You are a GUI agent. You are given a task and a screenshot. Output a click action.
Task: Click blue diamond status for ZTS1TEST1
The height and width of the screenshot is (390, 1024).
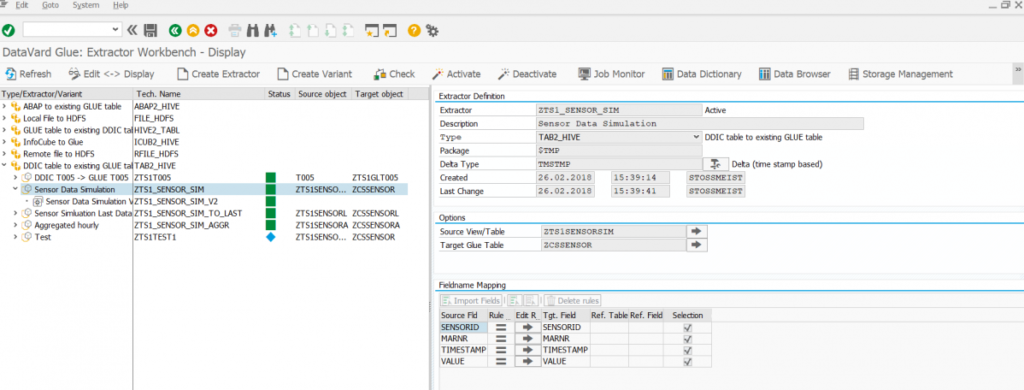point(270,237)
